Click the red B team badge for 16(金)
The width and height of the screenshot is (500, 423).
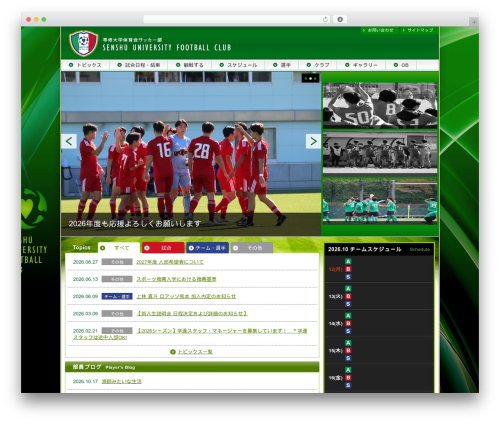pyautogui.click(x=348, y=378)
